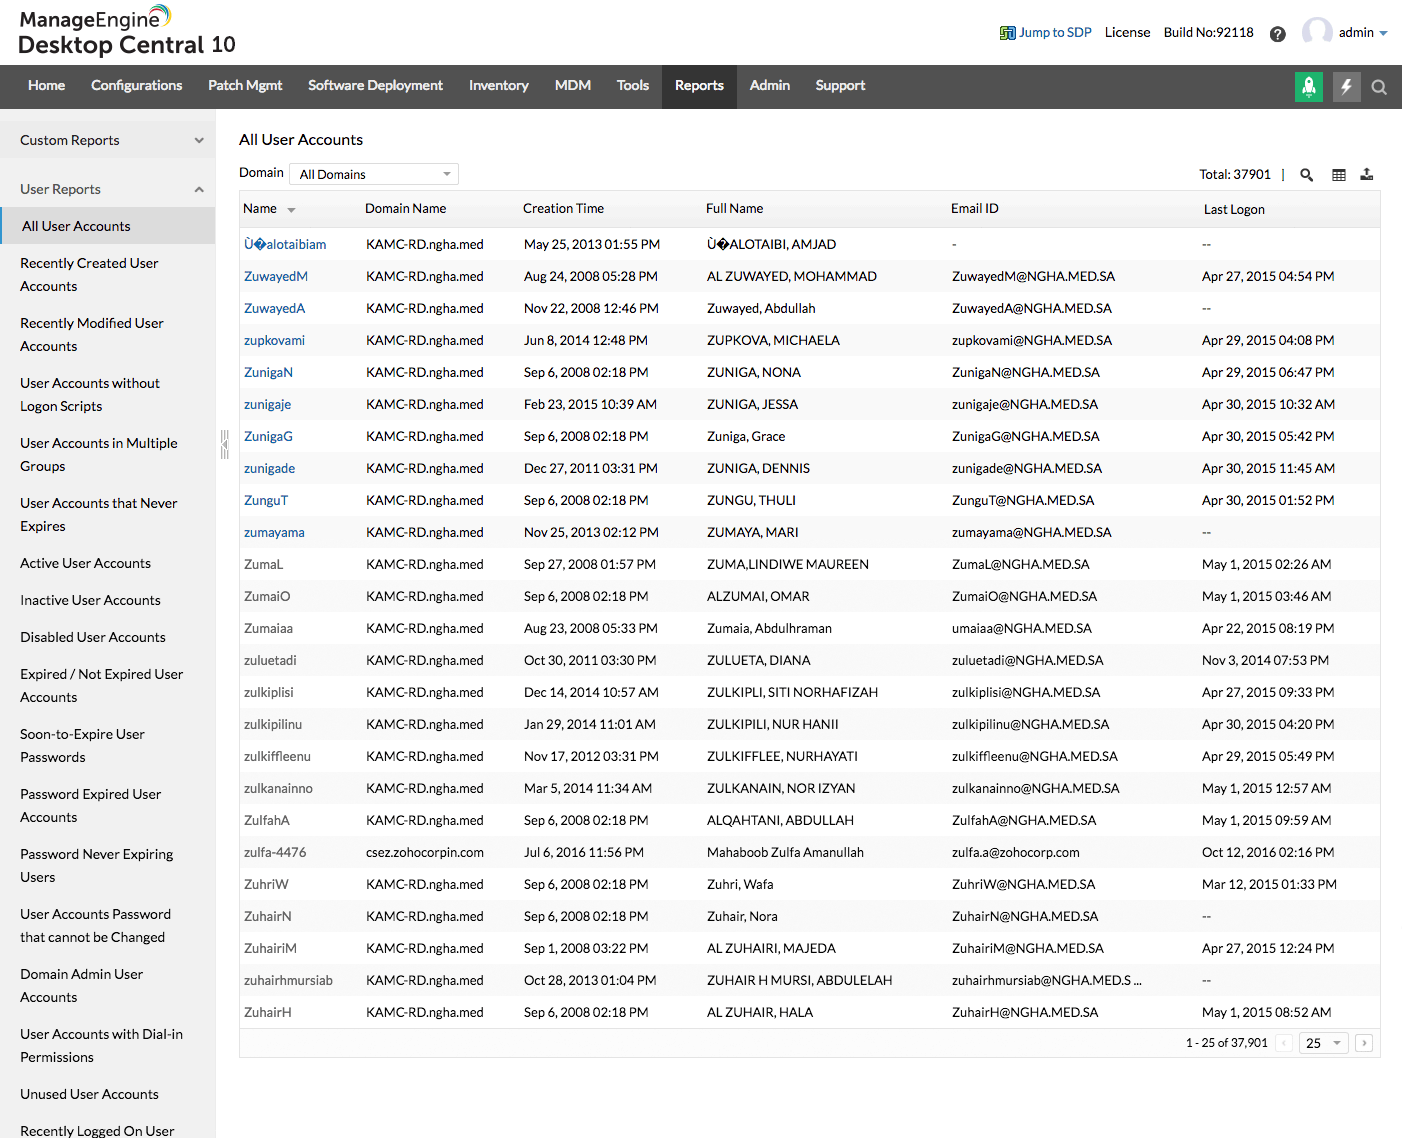Open Recently Modified User Accounts report
1402x1138 pixels.
tap(92, 335)
